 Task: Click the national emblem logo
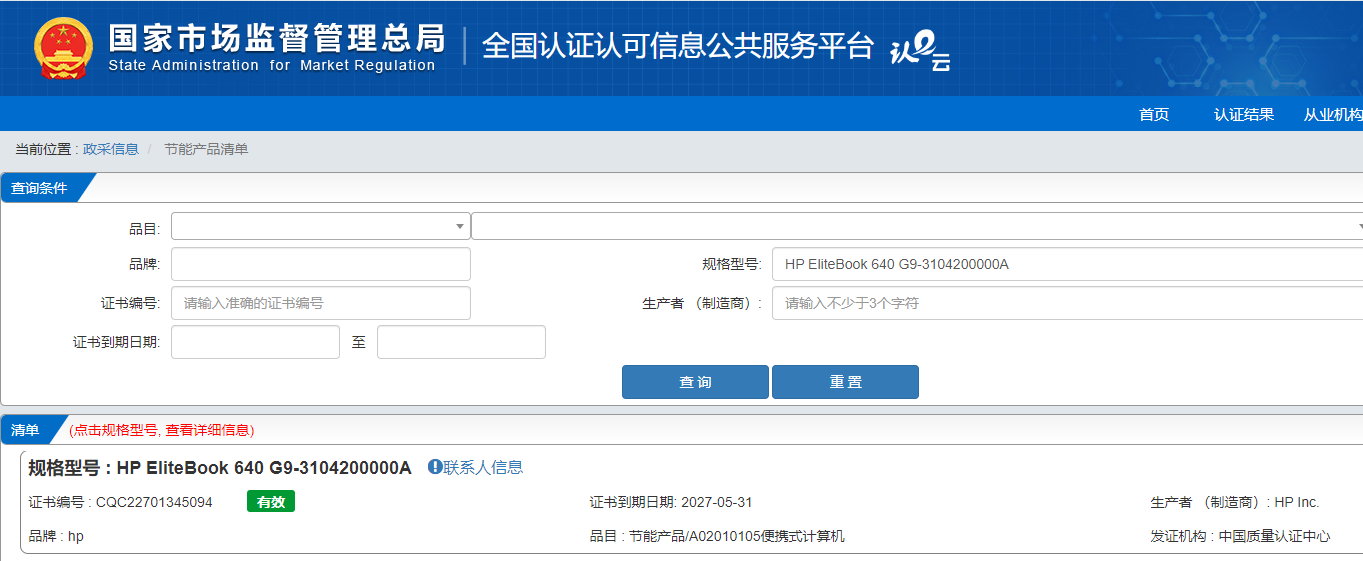click(x=63, y=48)
